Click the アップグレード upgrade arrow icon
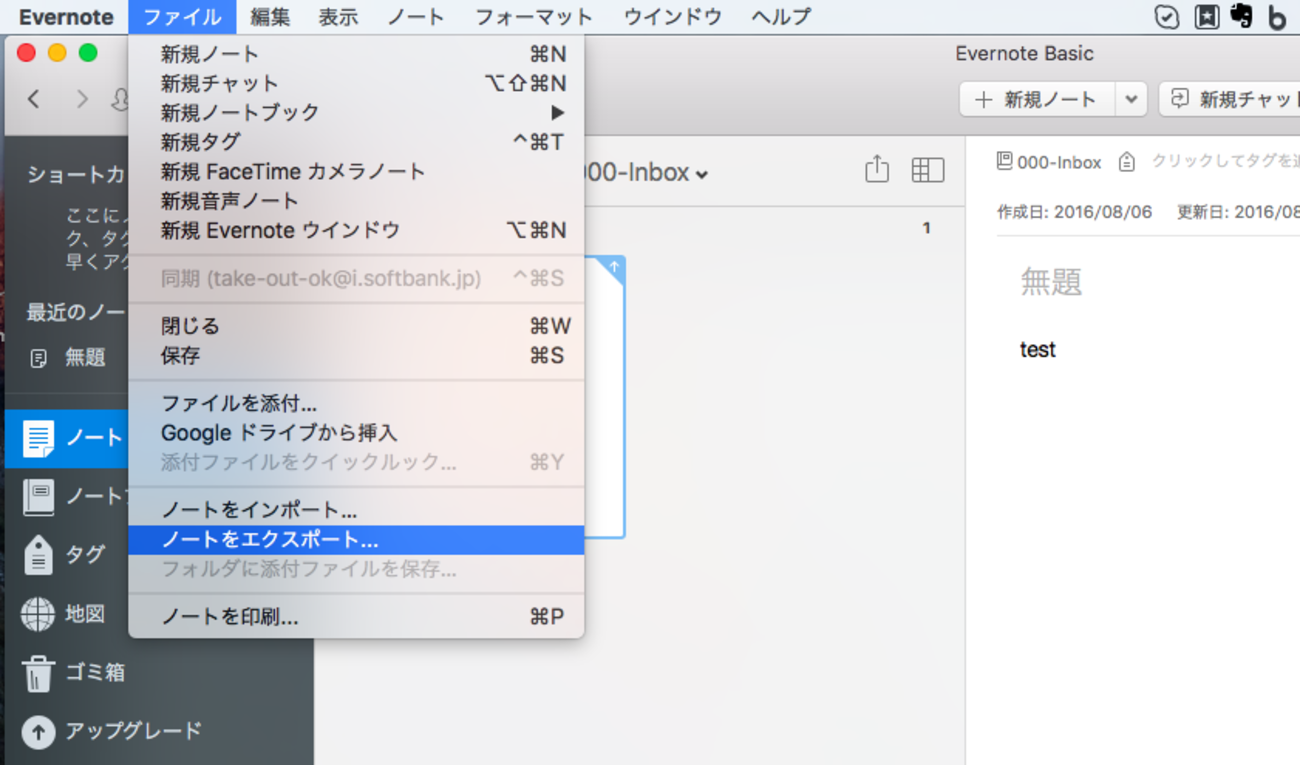Image resolution: width=1300 pixels, height=765 pixels. pyautogui.click(x=38, y=731)
